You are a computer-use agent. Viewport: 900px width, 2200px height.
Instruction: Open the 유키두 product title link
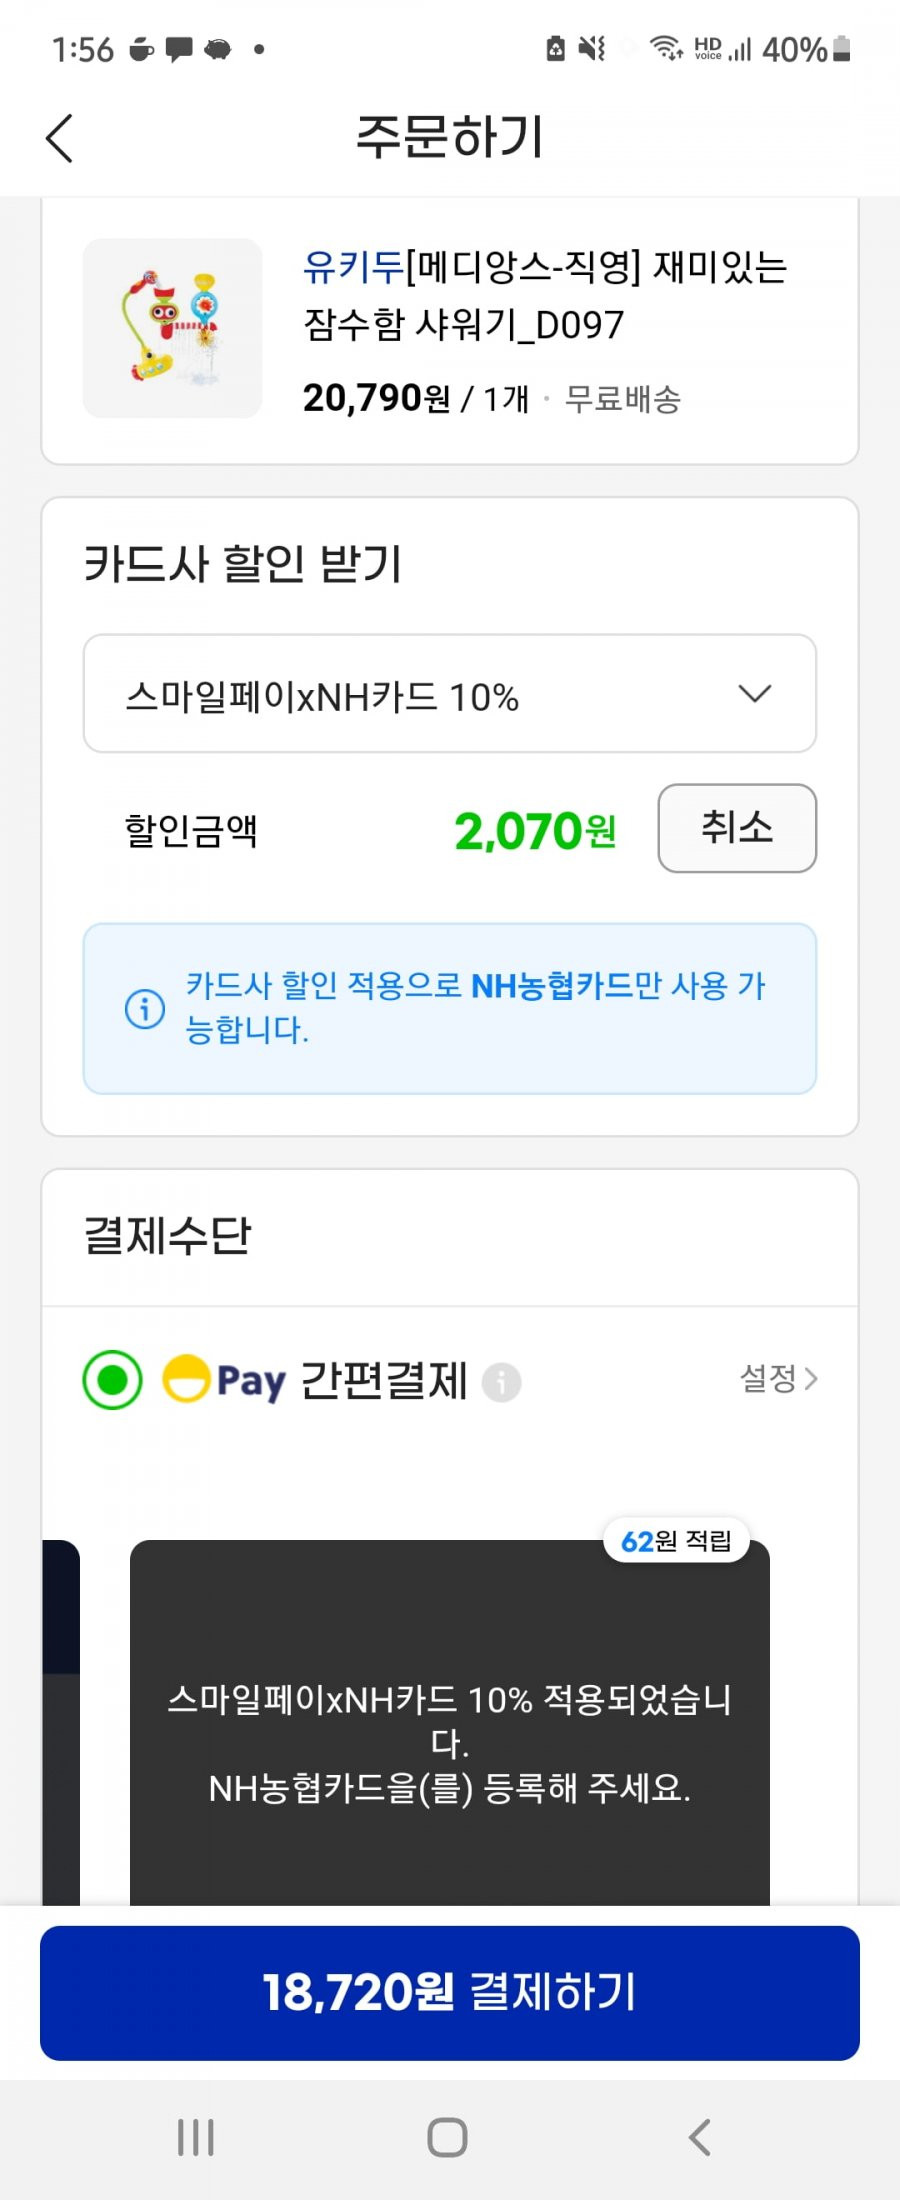point(545,295)
